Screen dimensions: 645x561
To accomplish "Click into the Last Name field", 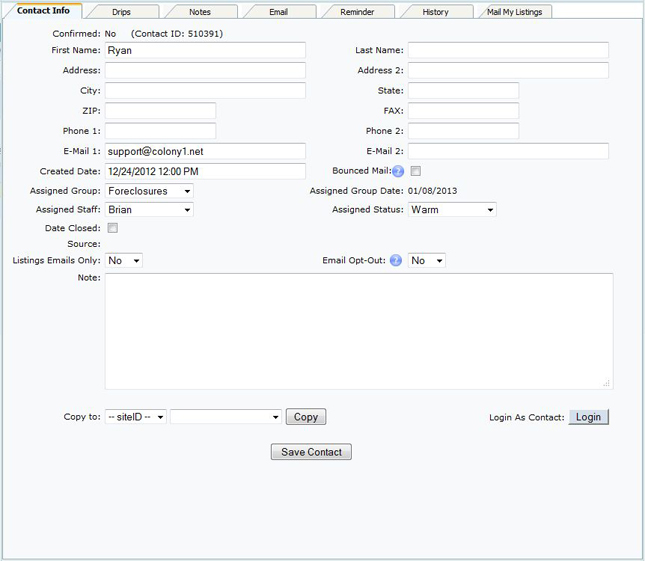I will pyautogui.click(x=508, y=51).
